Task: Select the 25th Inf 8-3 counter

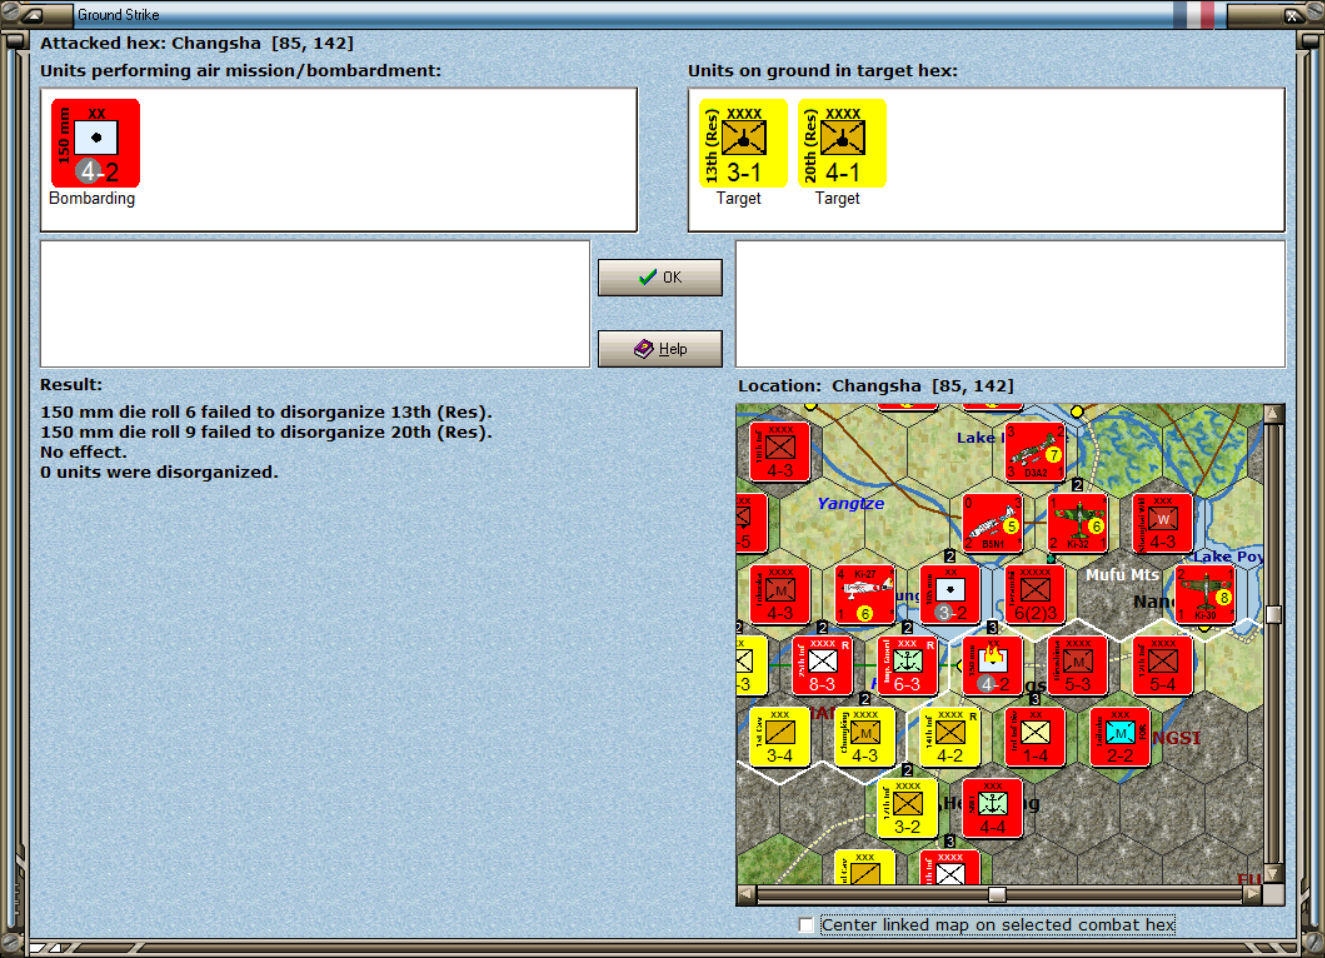Action: 822,665
